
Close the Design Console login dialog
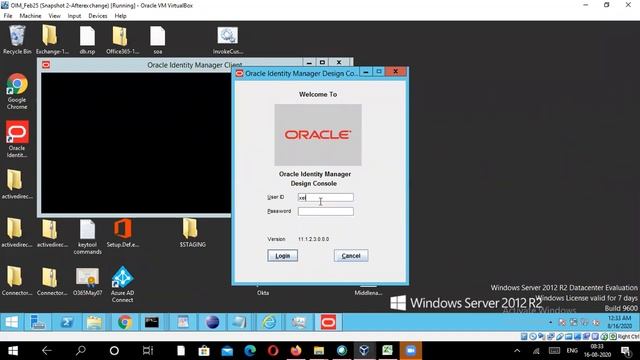pyautogui.click(x=396, y=72)
